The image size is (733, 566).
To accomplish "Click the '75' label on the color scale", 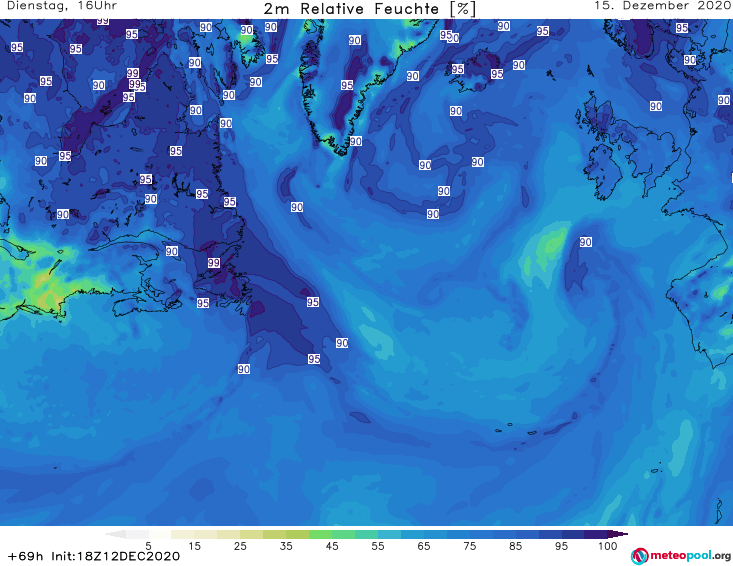I will coord(469,546).
